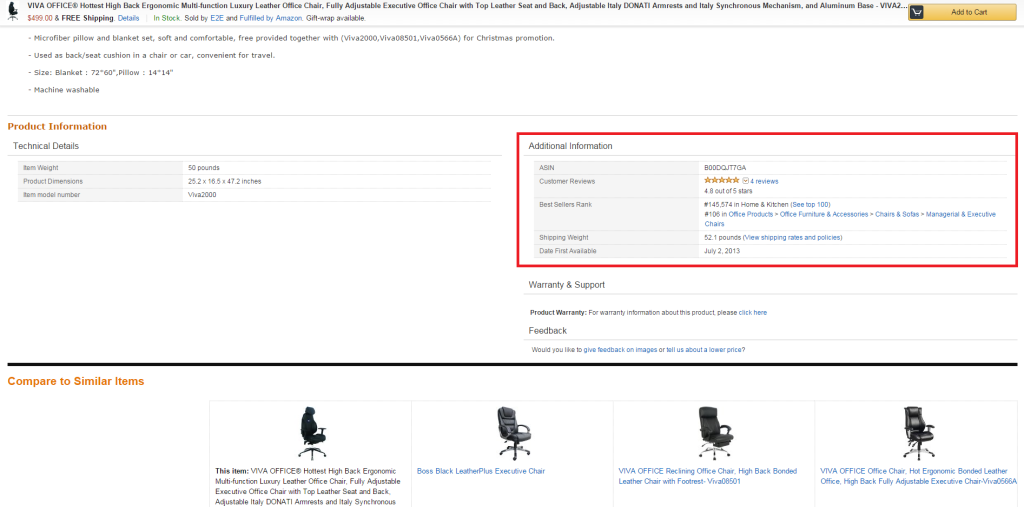Viewport: 1024px width, 507px height.
Task: Click the shipping Details link
Action: pos(129,18)
